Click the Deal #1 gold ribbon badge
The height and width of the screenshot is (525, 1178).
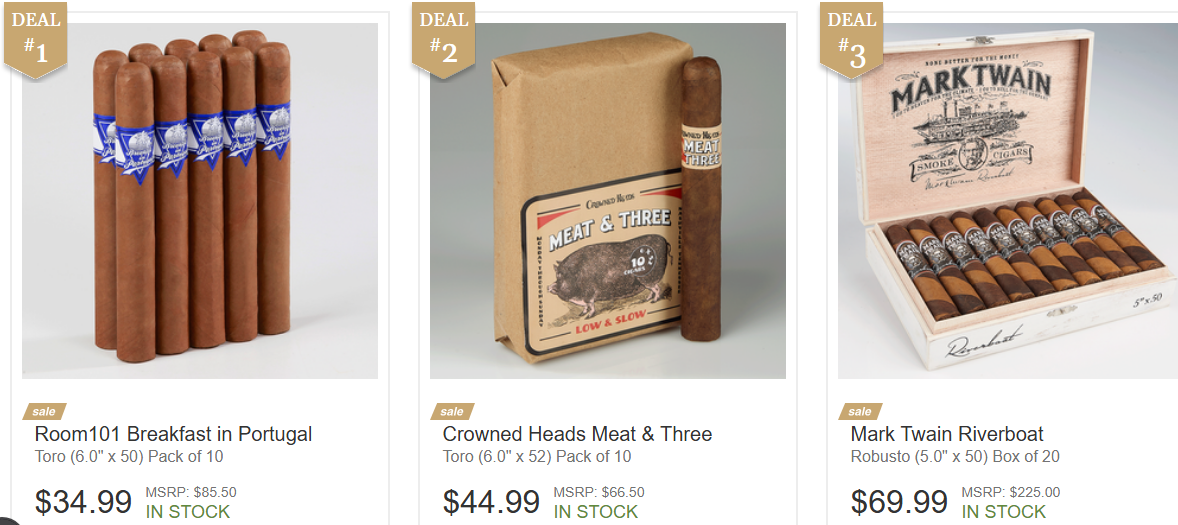(35, 39)
